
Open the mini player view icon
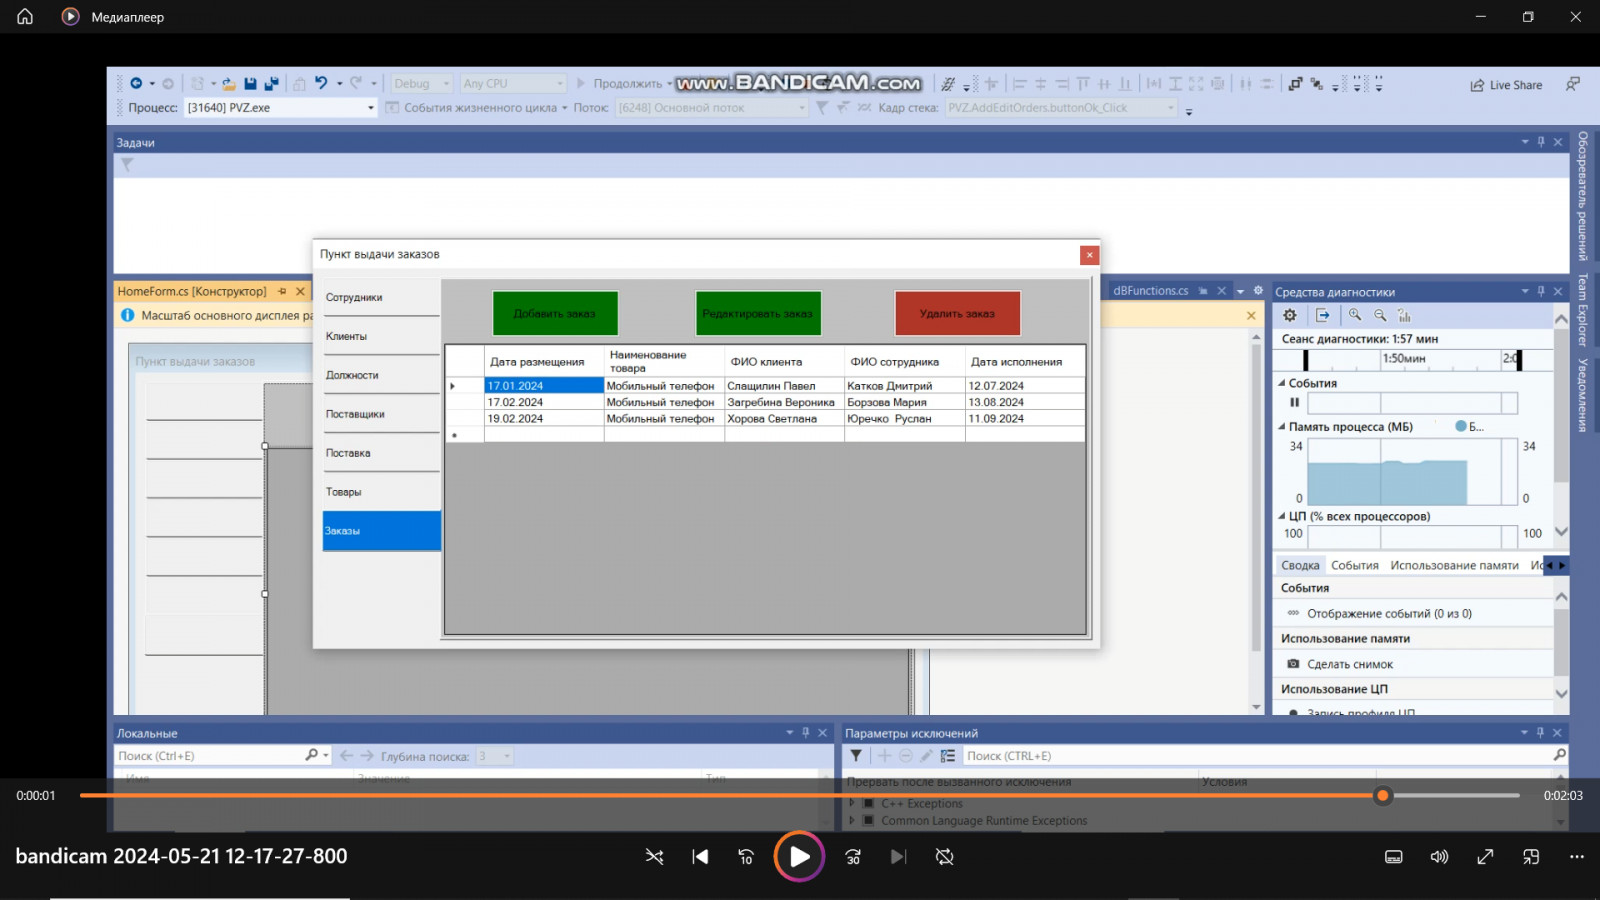pos(1531,857)
